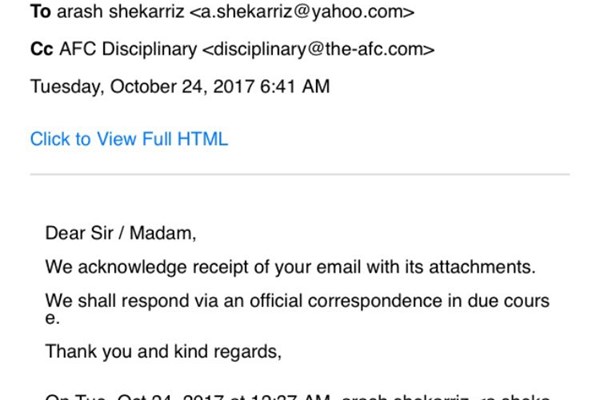Select the a.shekarriz@yahoo.com email address

[x=302, y=12]
